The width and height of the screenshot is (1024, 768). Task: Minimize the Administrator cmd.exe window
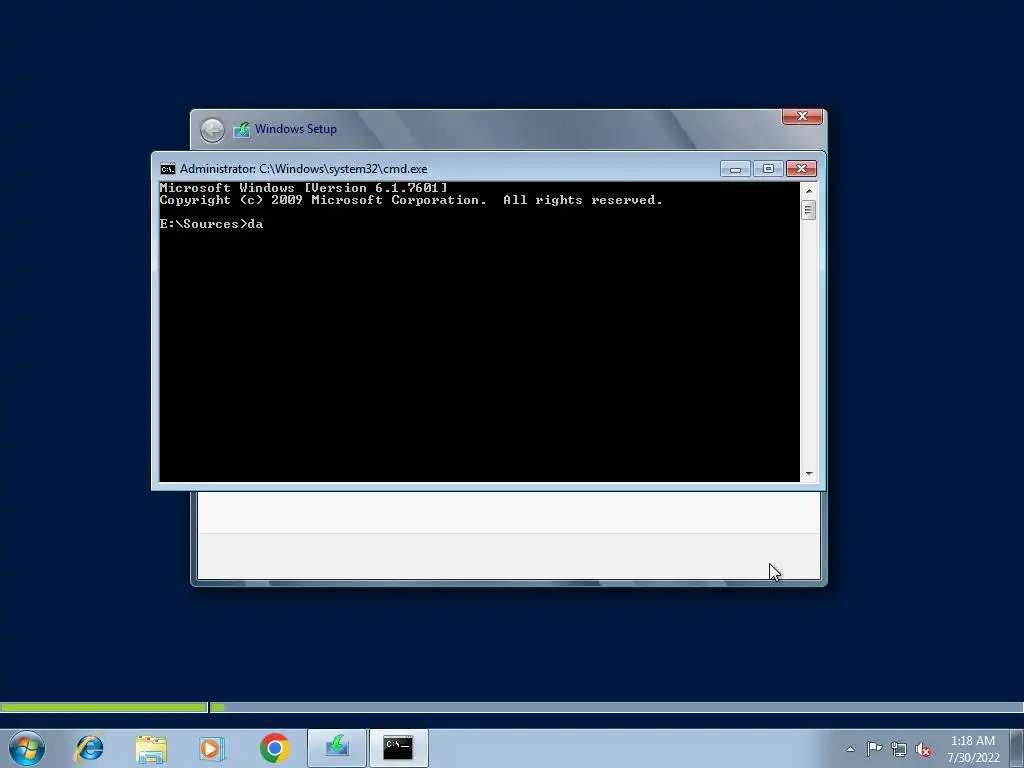coord(735,169)
